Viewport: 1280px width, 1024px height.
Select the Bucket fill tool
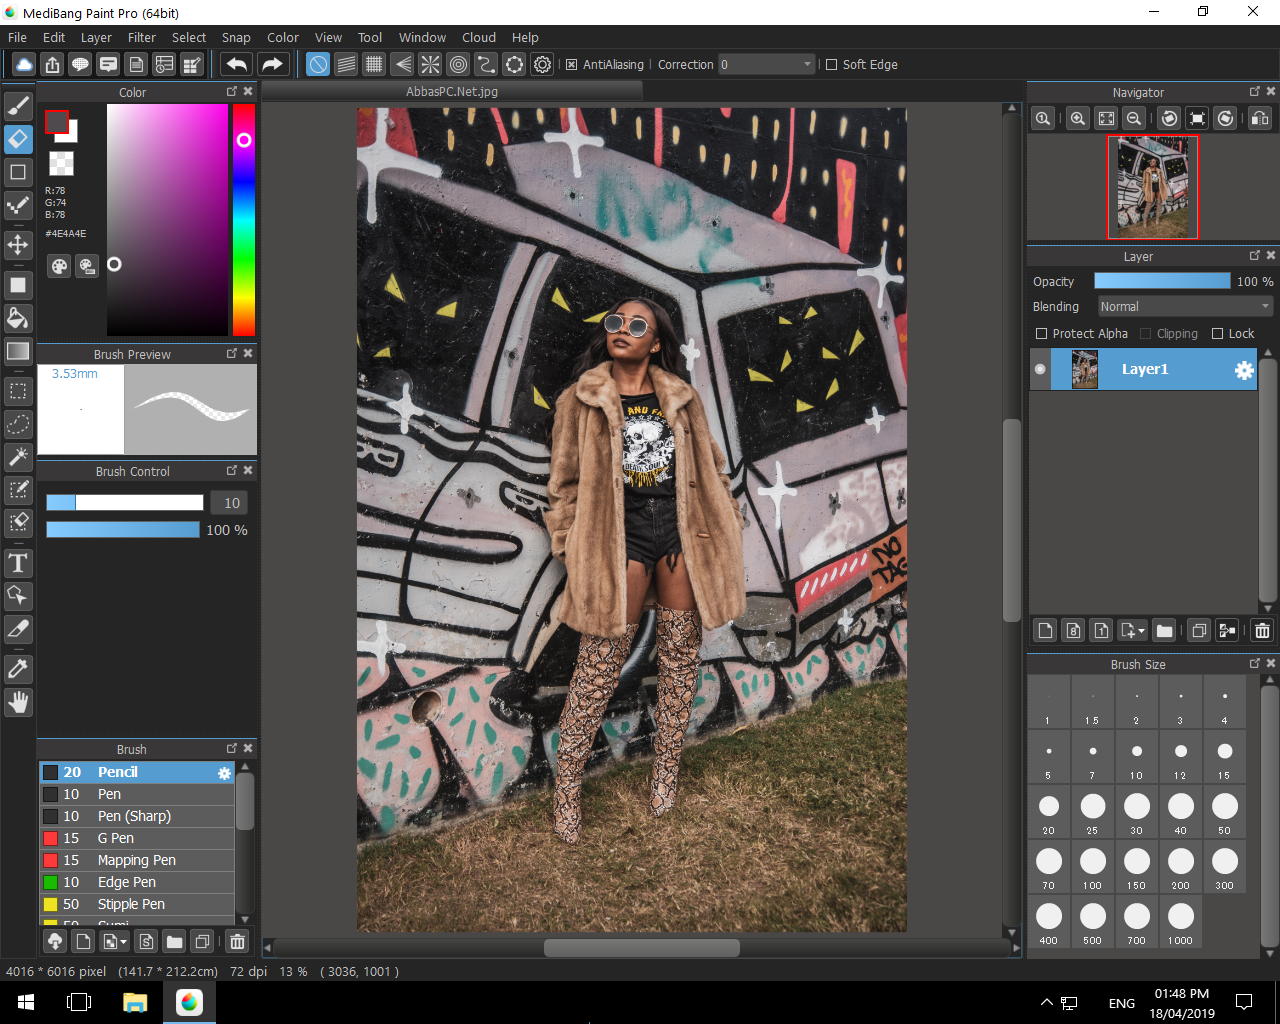coord(18,318)
